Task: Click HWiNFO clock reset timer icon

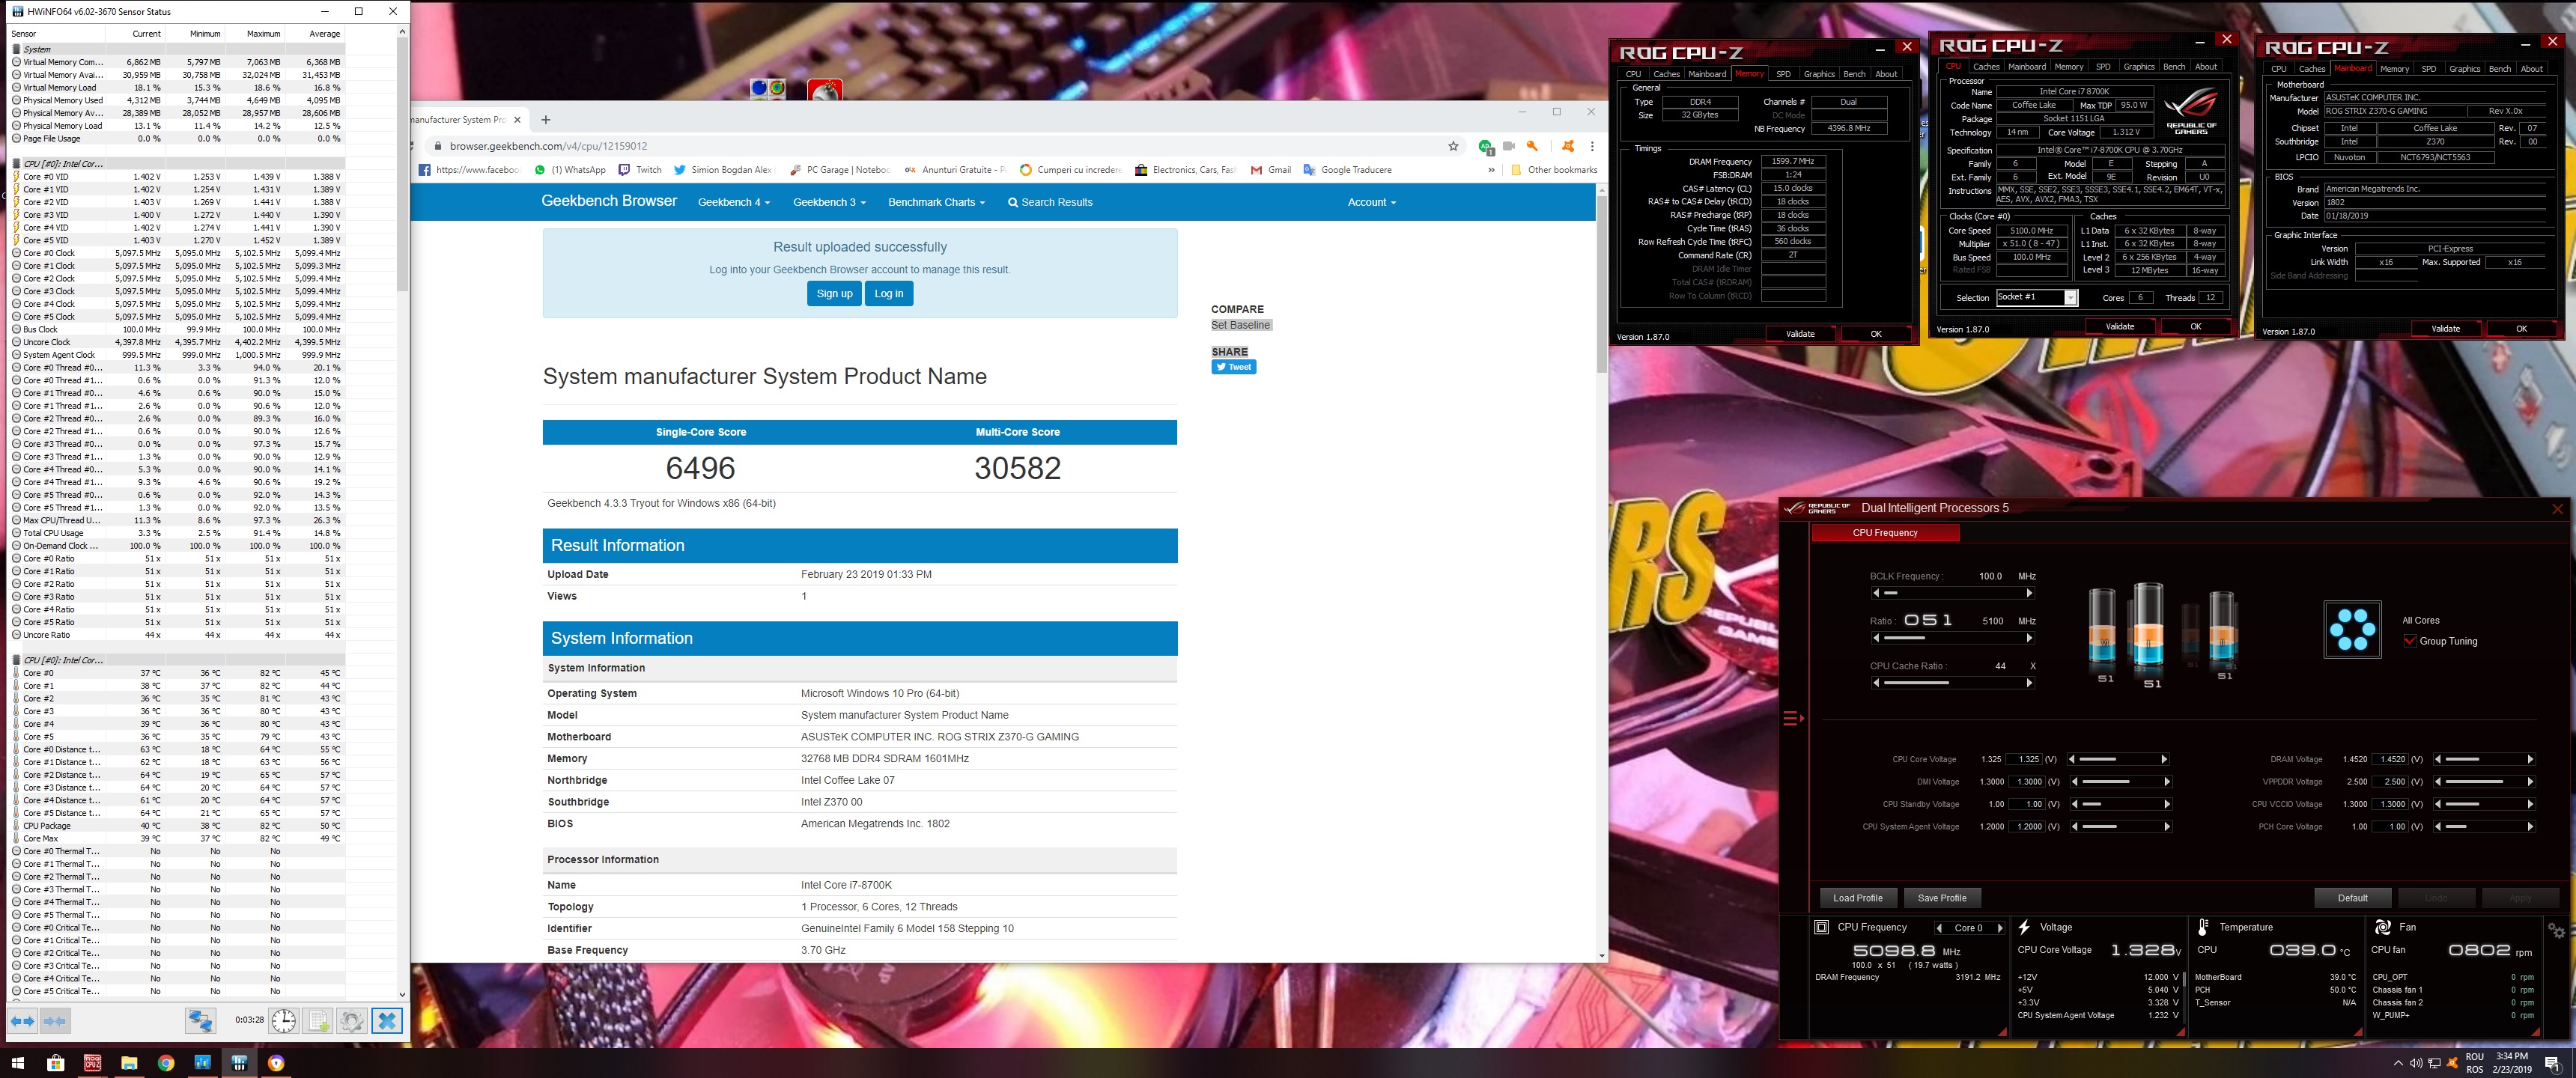Action: (x=284, y=1021)
